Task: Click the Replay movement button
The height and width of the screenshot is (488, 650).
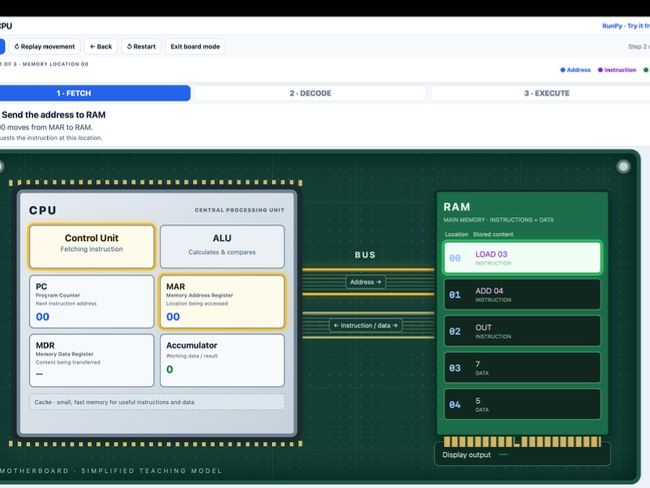Action: (x=45, y=46)
